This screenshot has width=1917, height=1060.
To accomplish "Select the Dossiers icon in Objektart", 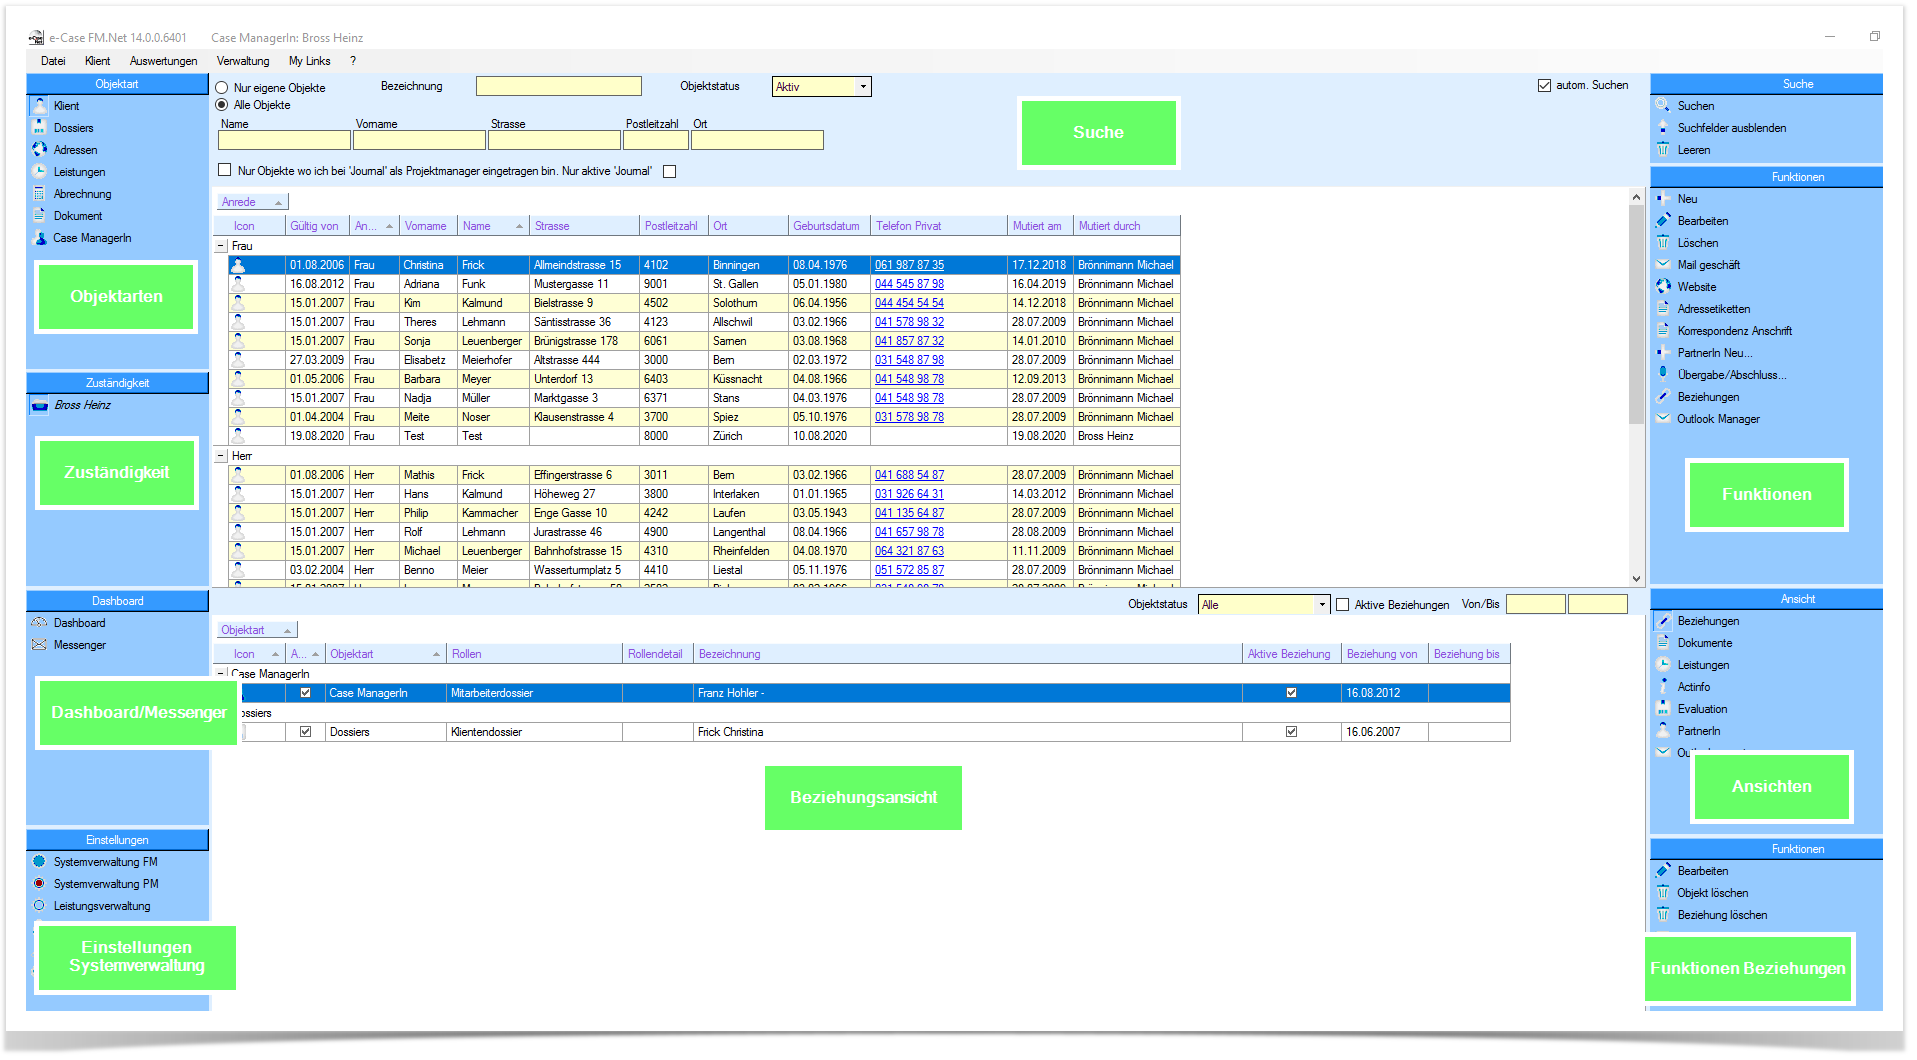I will [40, 127].
